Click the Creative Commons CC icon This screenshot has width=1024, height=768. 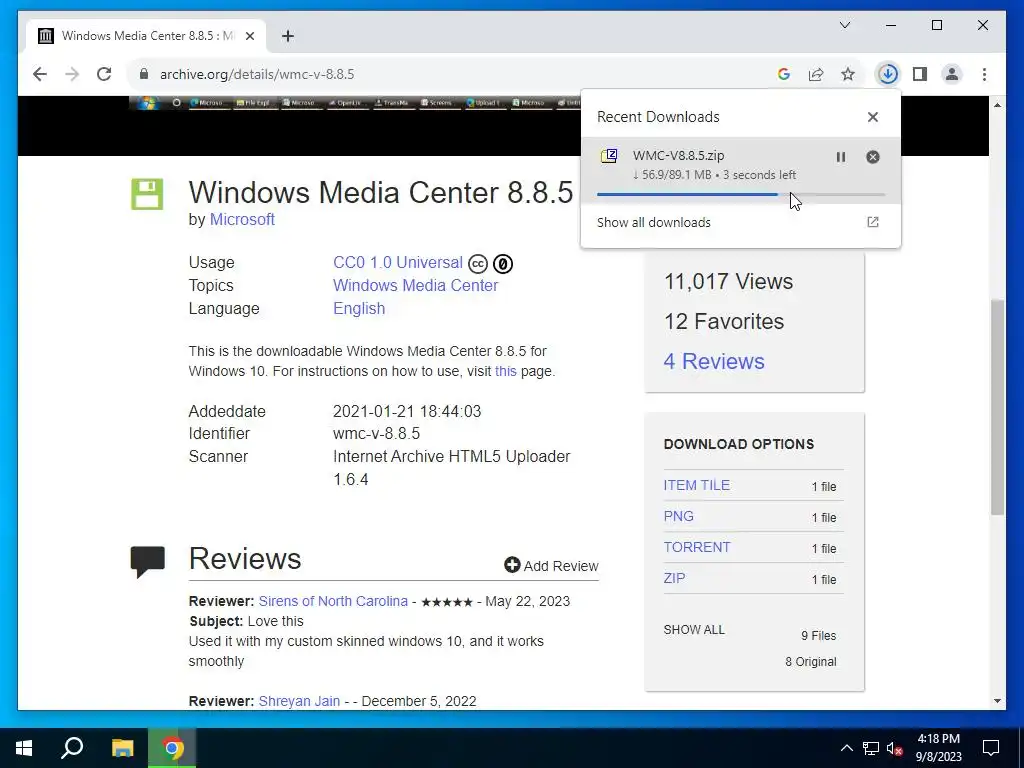click(478, 264)
